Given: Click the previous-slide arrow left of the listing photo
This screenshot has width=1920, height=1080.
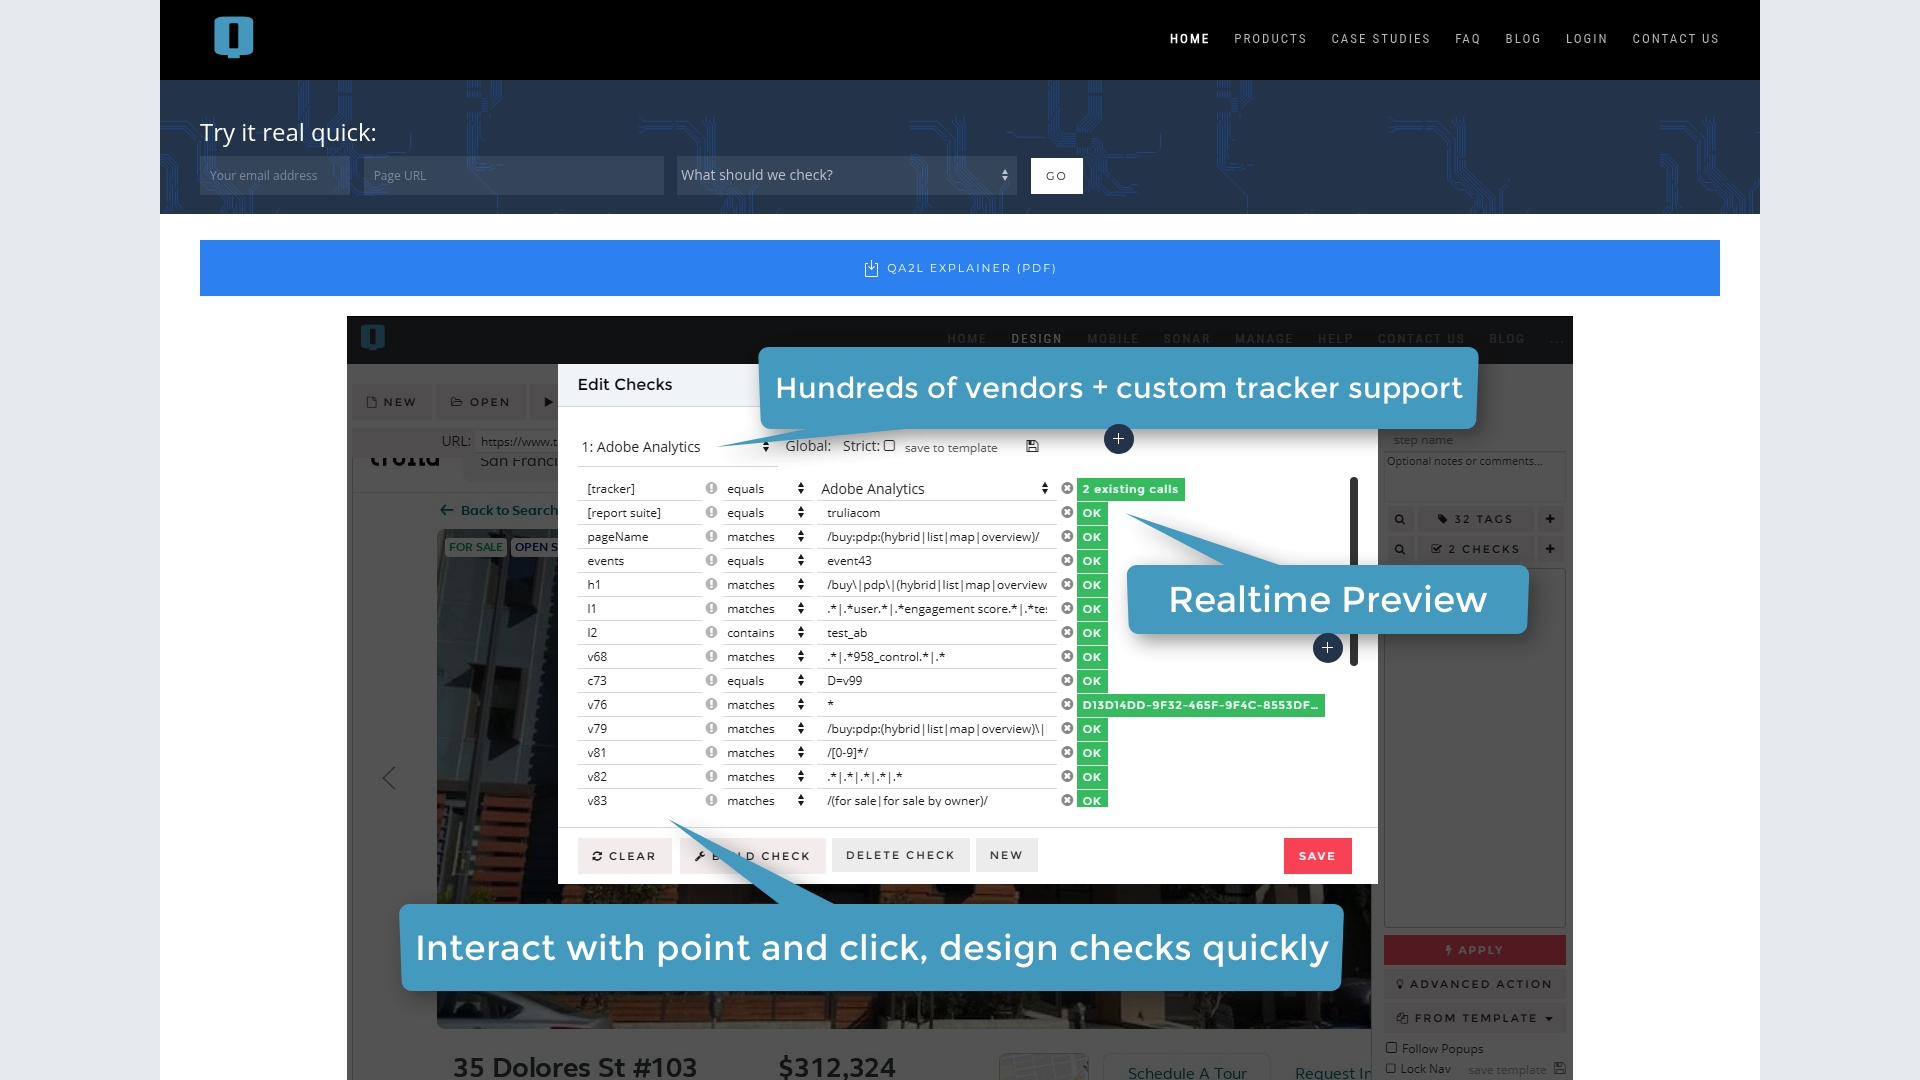Looking at the screenshot, I should click(389, 778).
